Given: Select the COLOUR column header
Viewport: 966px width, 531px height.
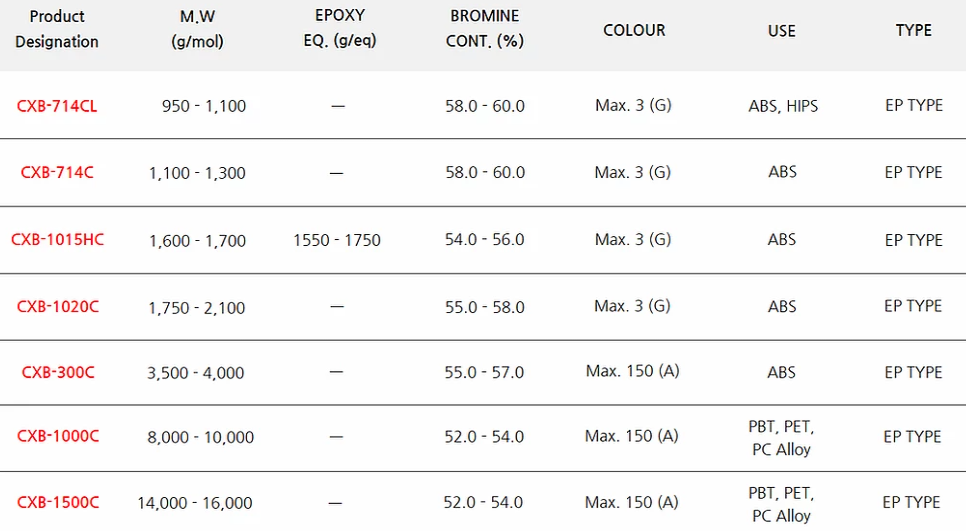Looking at the screenshot, I should coord(634,30).
